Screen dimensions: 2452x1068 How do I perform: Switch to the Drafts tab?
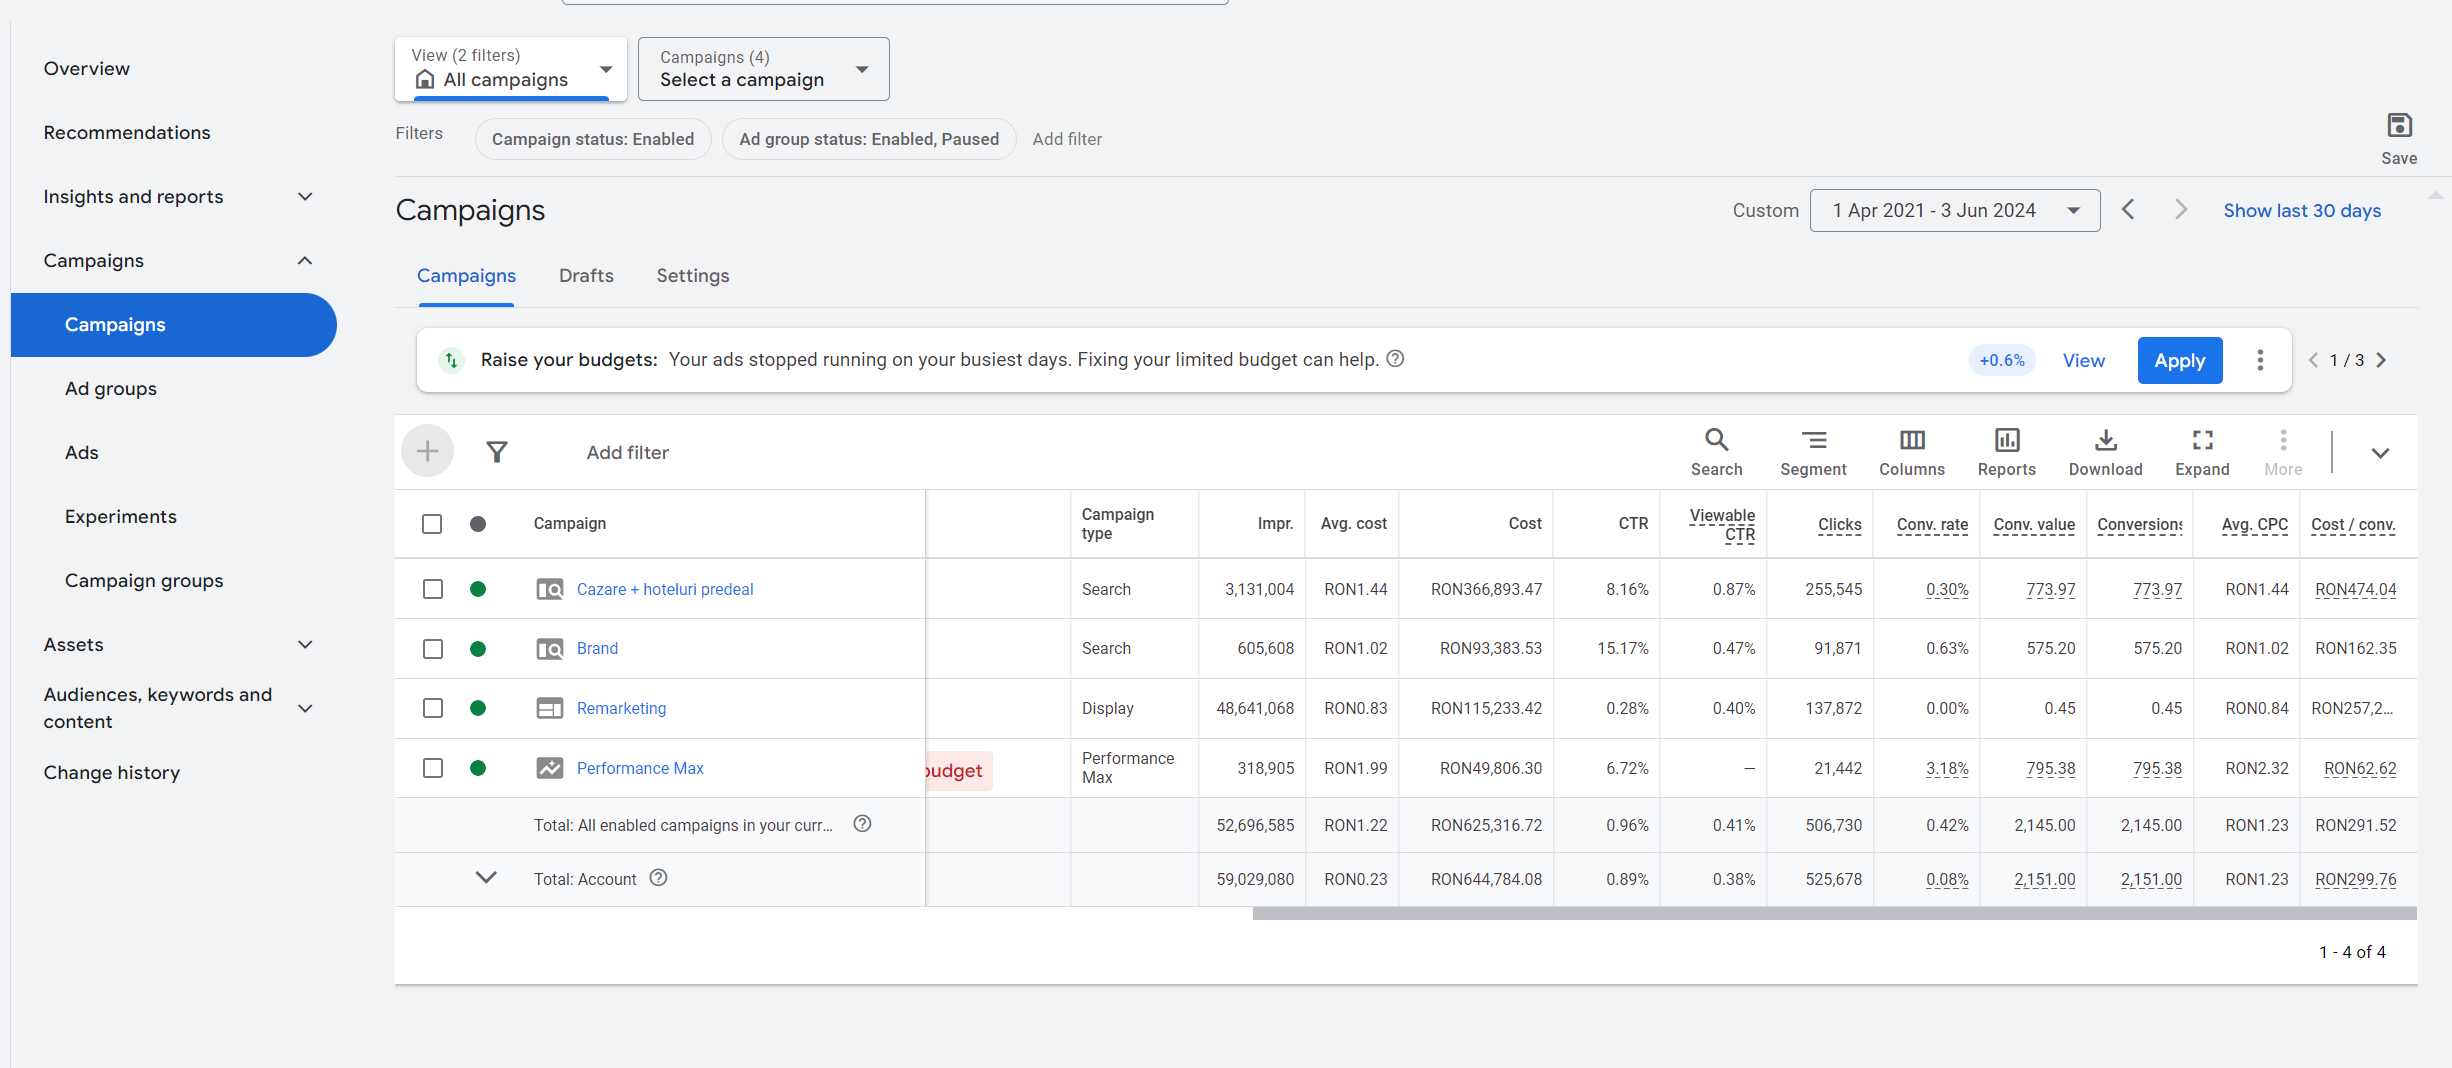(586, 276)
